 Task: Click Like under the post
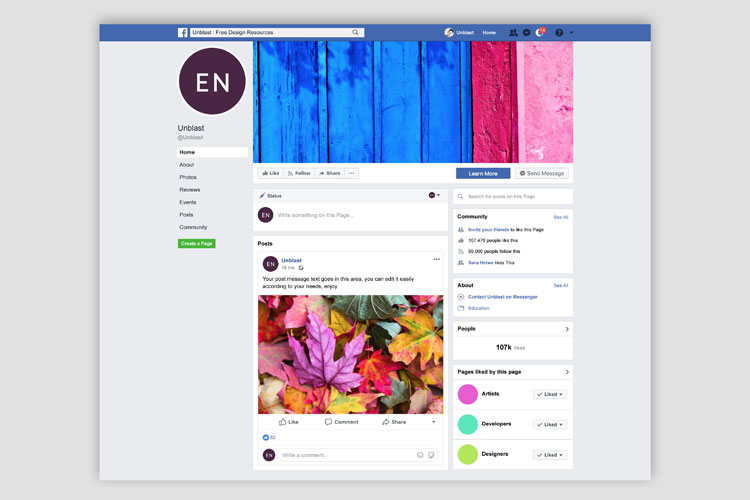pos(289,422)
